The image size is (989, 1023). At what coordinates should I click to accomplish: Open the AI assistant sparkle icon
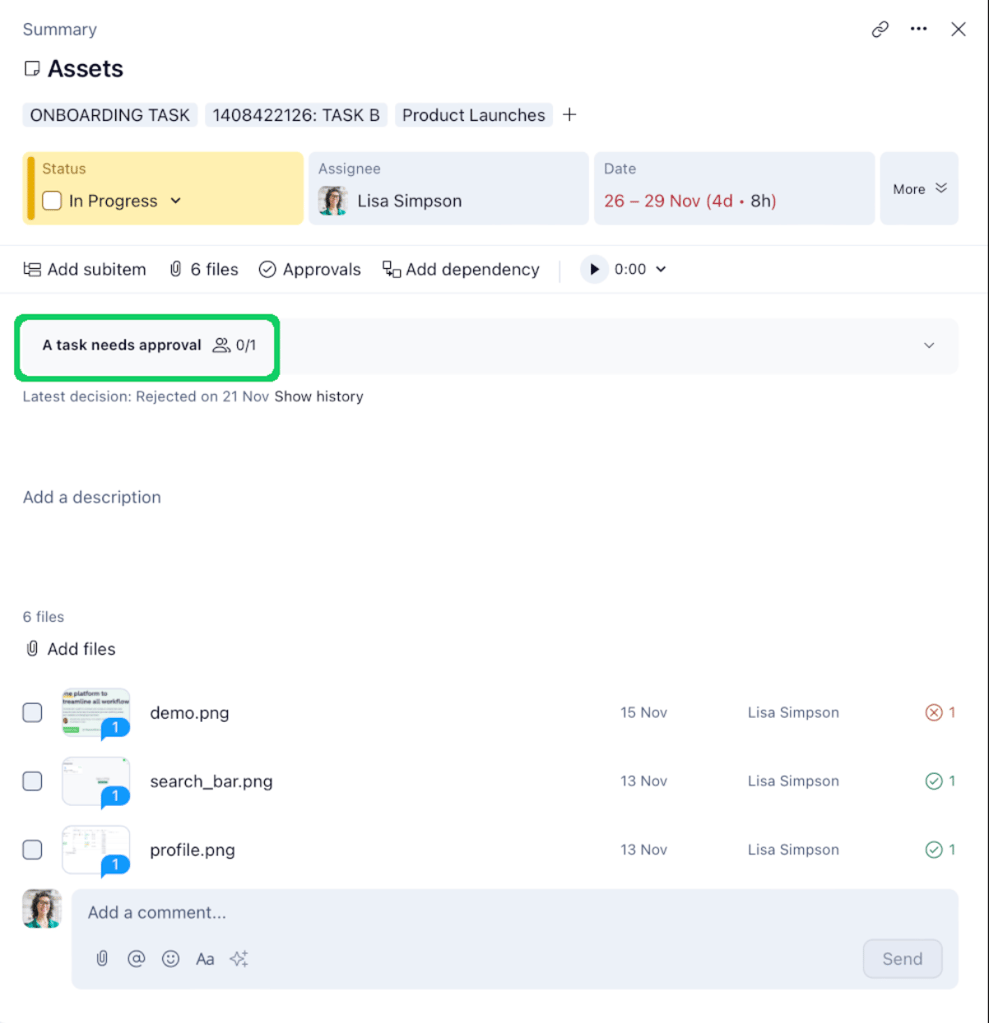coord(239,958)
